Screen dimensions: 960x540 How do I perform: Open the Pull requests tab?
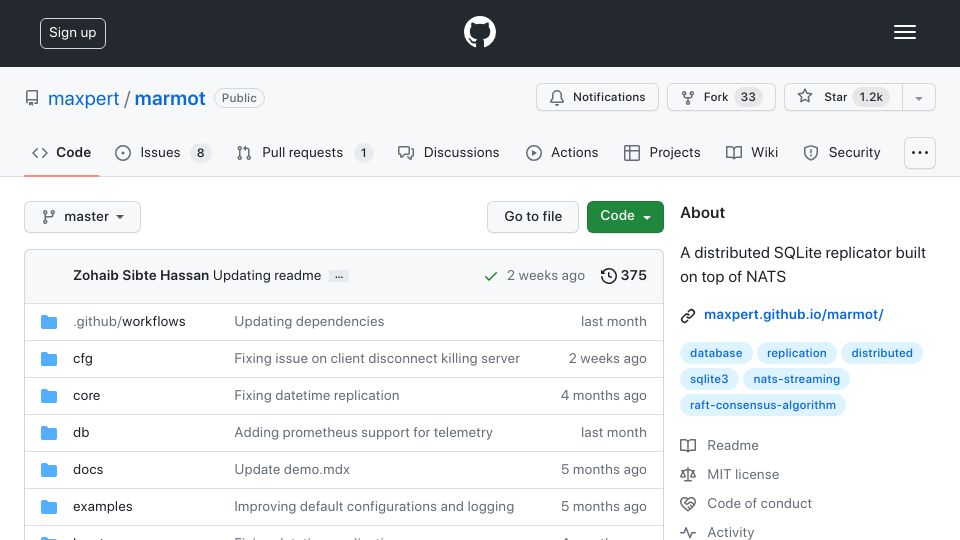[305, 152]
